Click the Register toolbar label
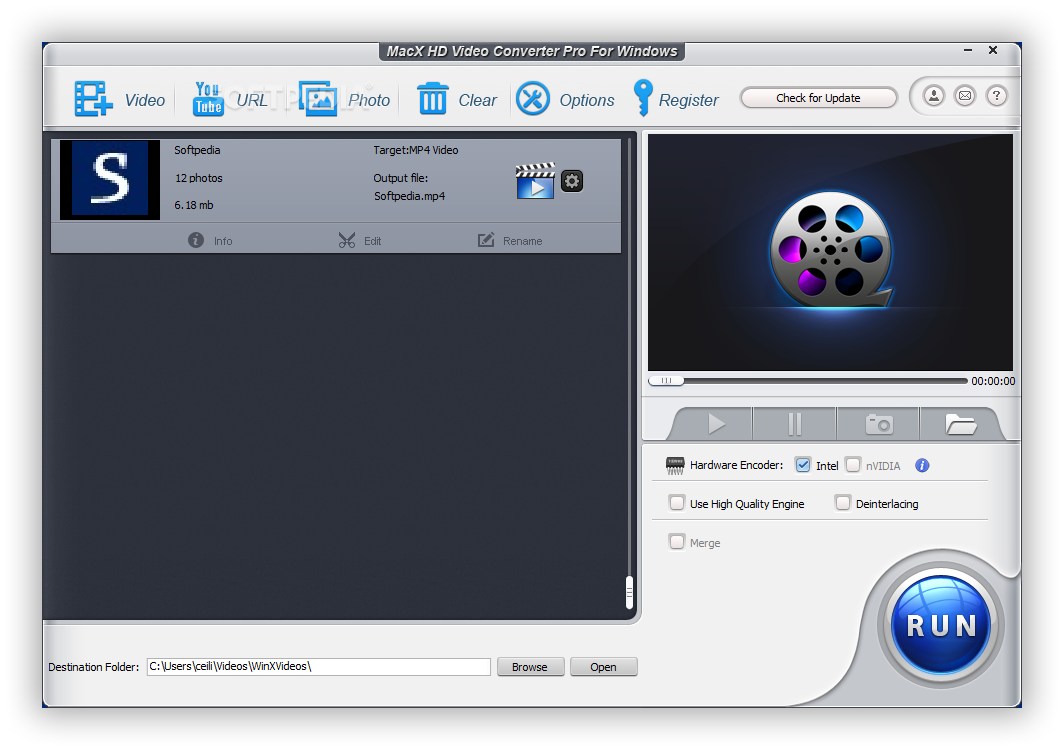 point(688,100)
